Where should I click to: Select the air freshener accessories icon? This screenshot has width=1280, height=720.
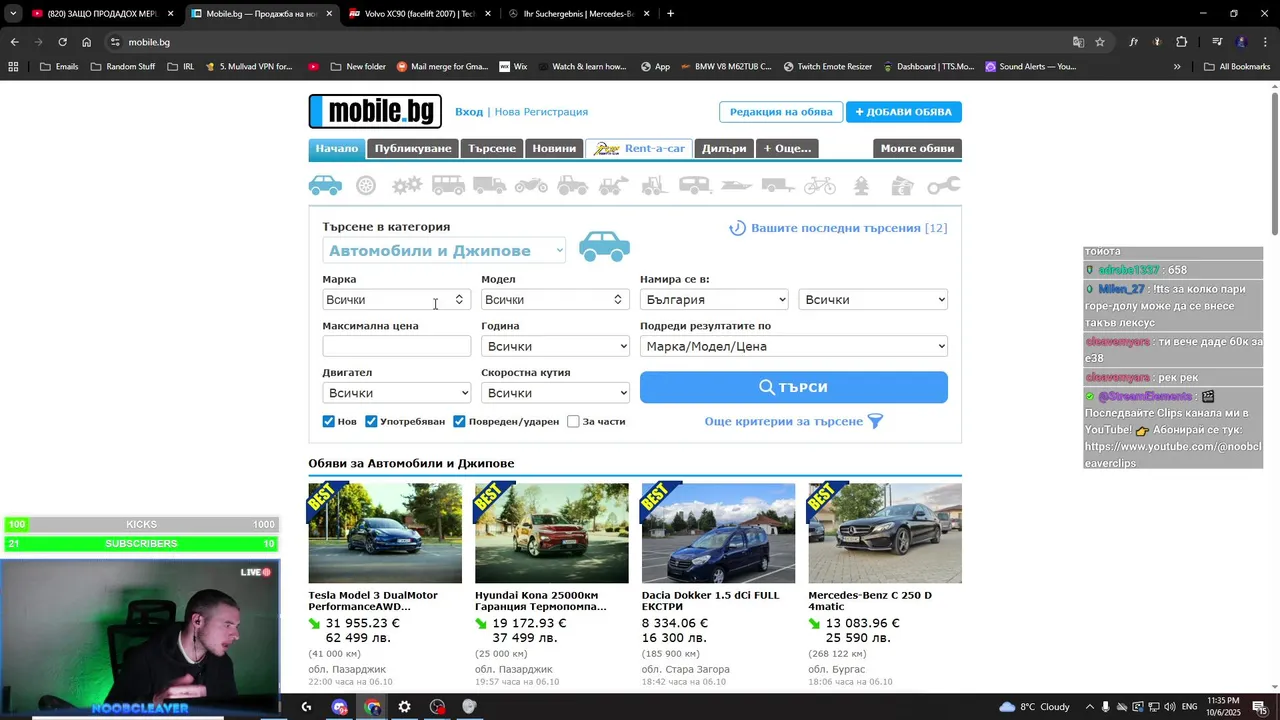(x=861, y=185)
